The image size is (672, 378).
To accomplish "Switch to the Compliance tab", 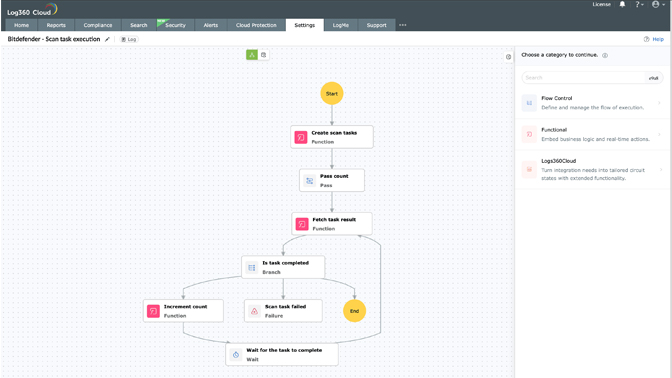I will pos(98,25).
